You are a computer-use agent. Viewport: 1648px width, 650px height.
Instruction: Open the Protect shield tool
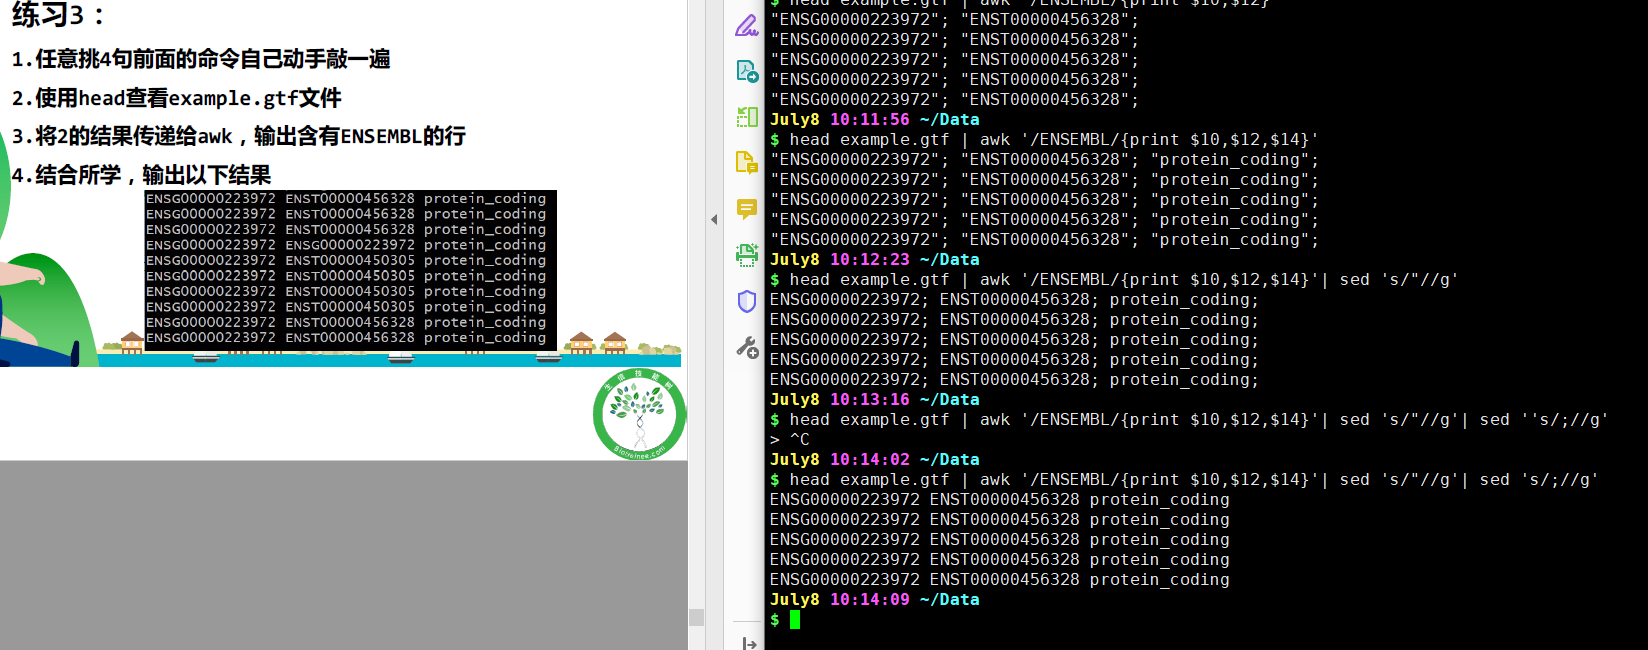point(746,301)
